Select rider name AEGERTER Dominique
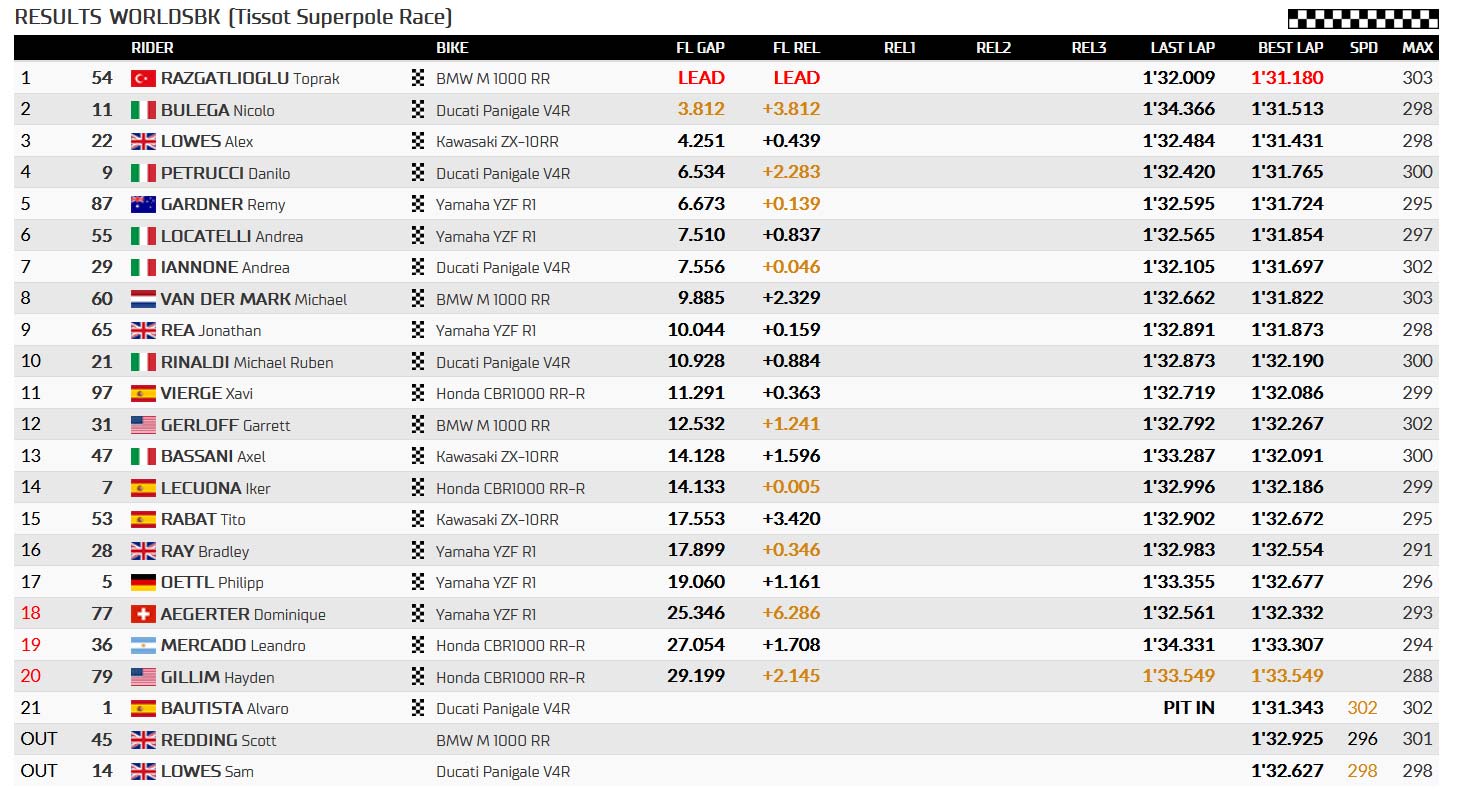Viewport: 1459px width, 789px height. tap(243, 614)
